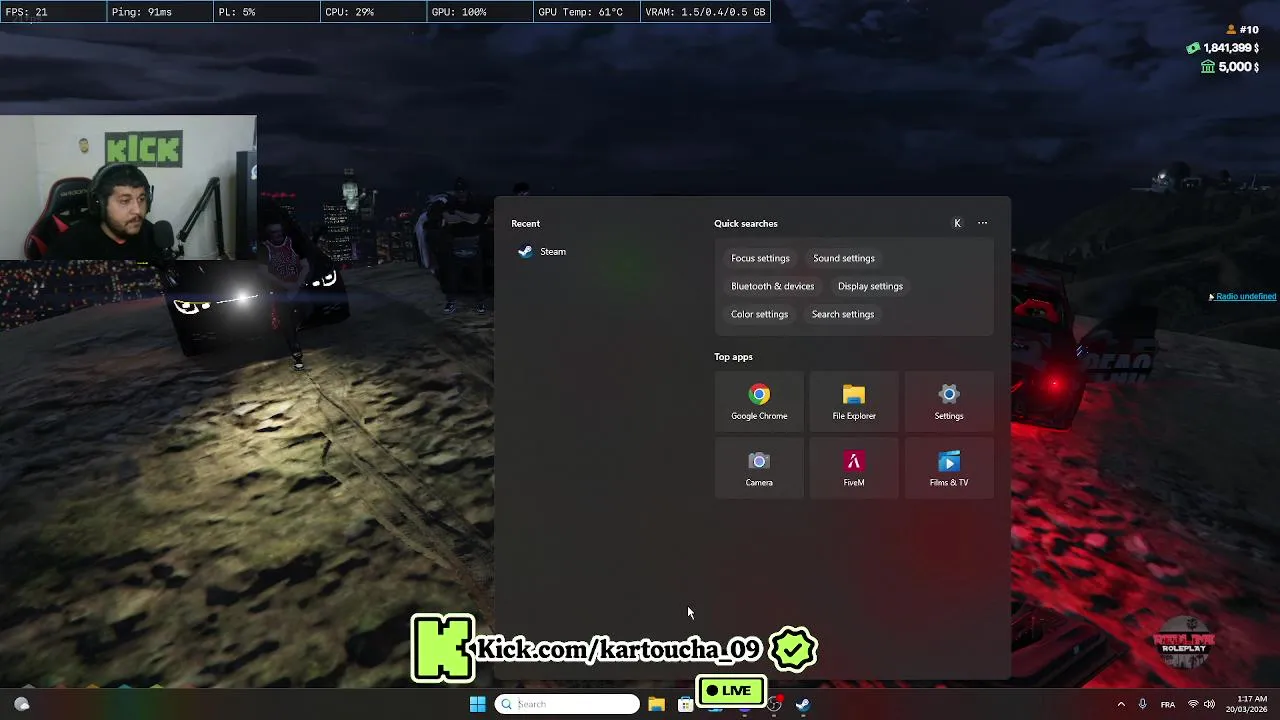Image resolution: width=1280 pixels, height=720 pixels.
Task: Pick the Search settings quick search
Action: coord(842,314)
